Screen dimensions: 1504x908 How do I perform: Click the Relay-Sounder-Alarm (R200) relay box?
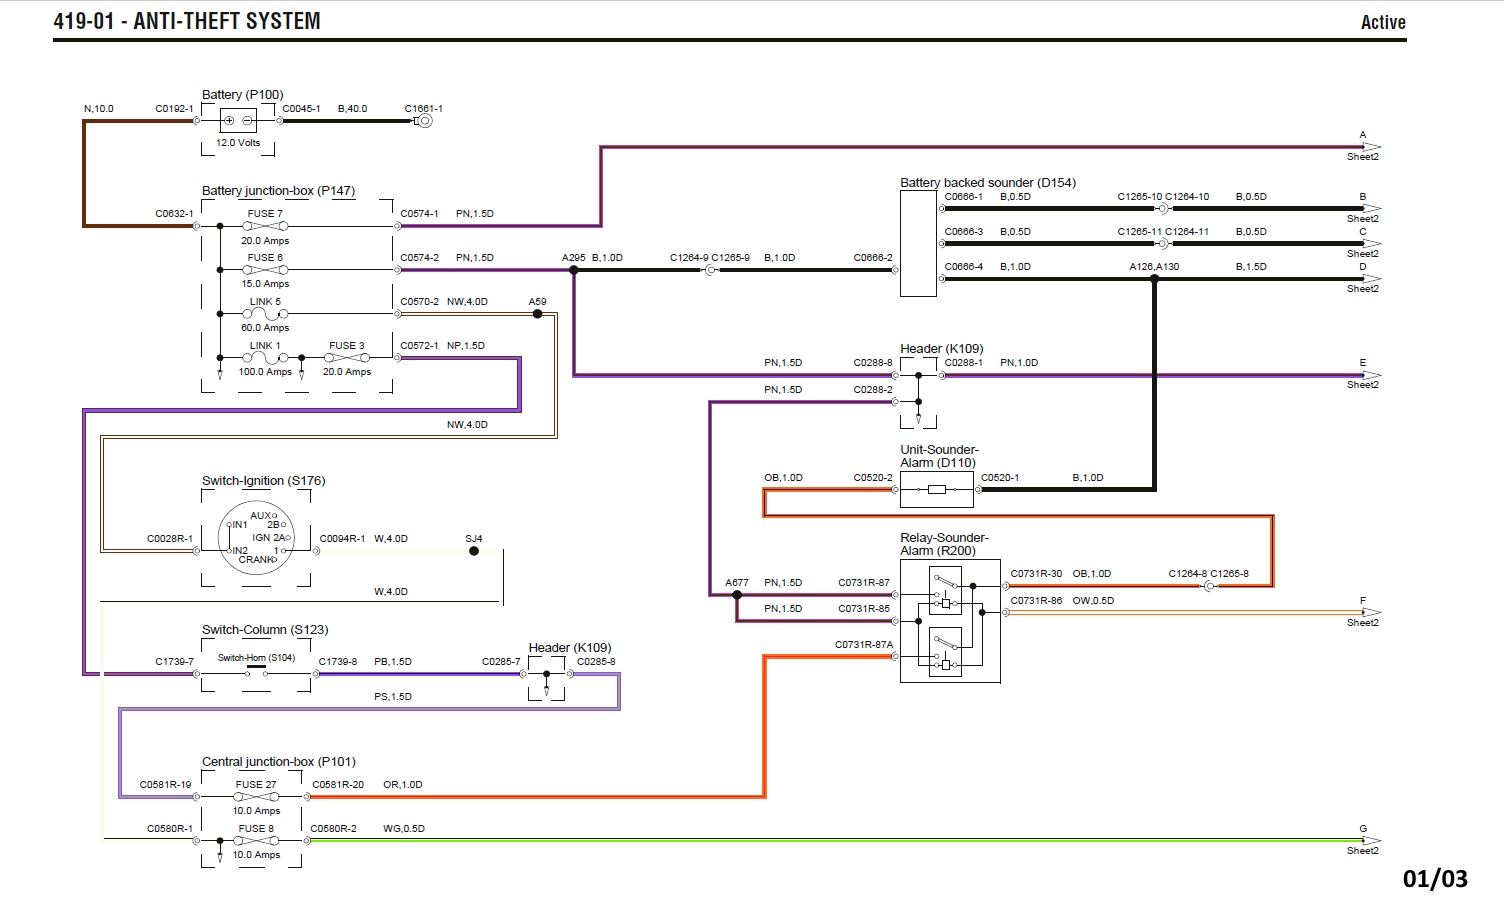(950, 621)
